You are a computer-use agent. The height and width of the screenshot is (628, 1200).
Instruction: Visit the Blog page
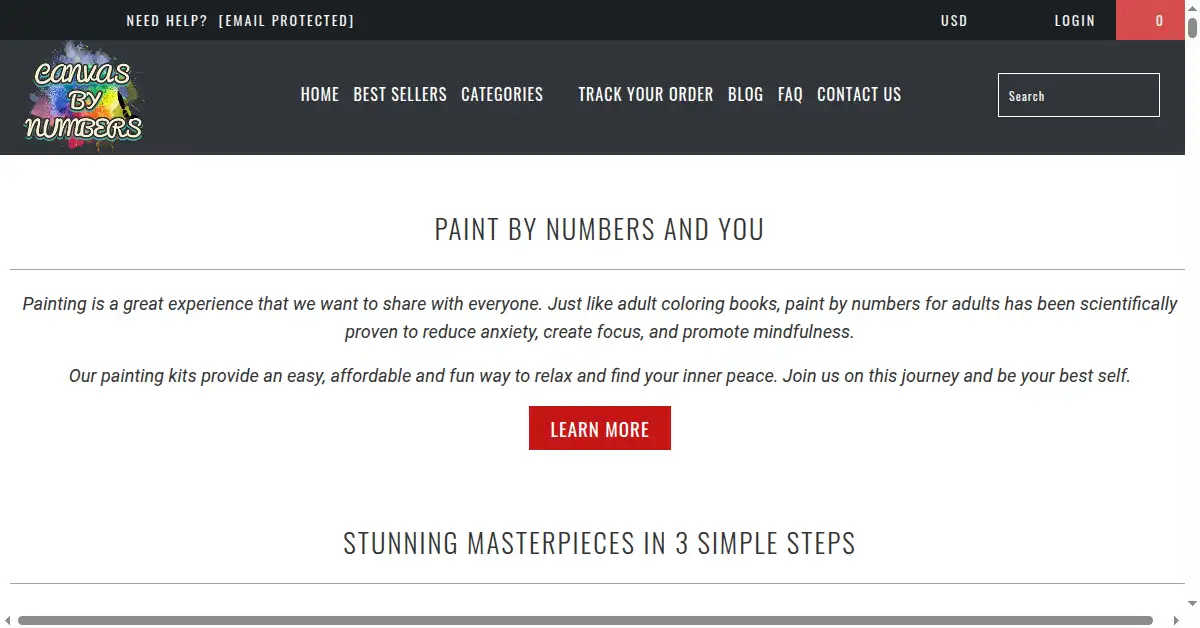tap(745, 95)
